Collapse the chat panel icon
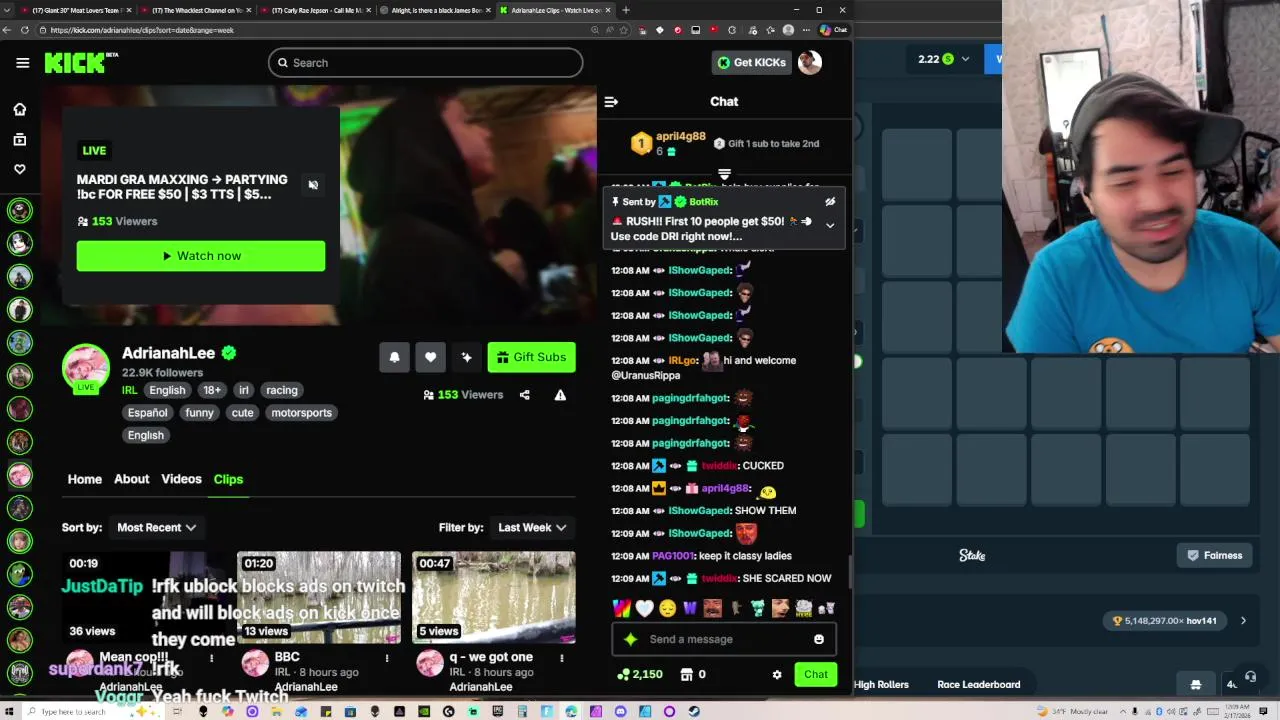Image resolution: width=1280 pixels, height=720 pixels. point(611,101)
